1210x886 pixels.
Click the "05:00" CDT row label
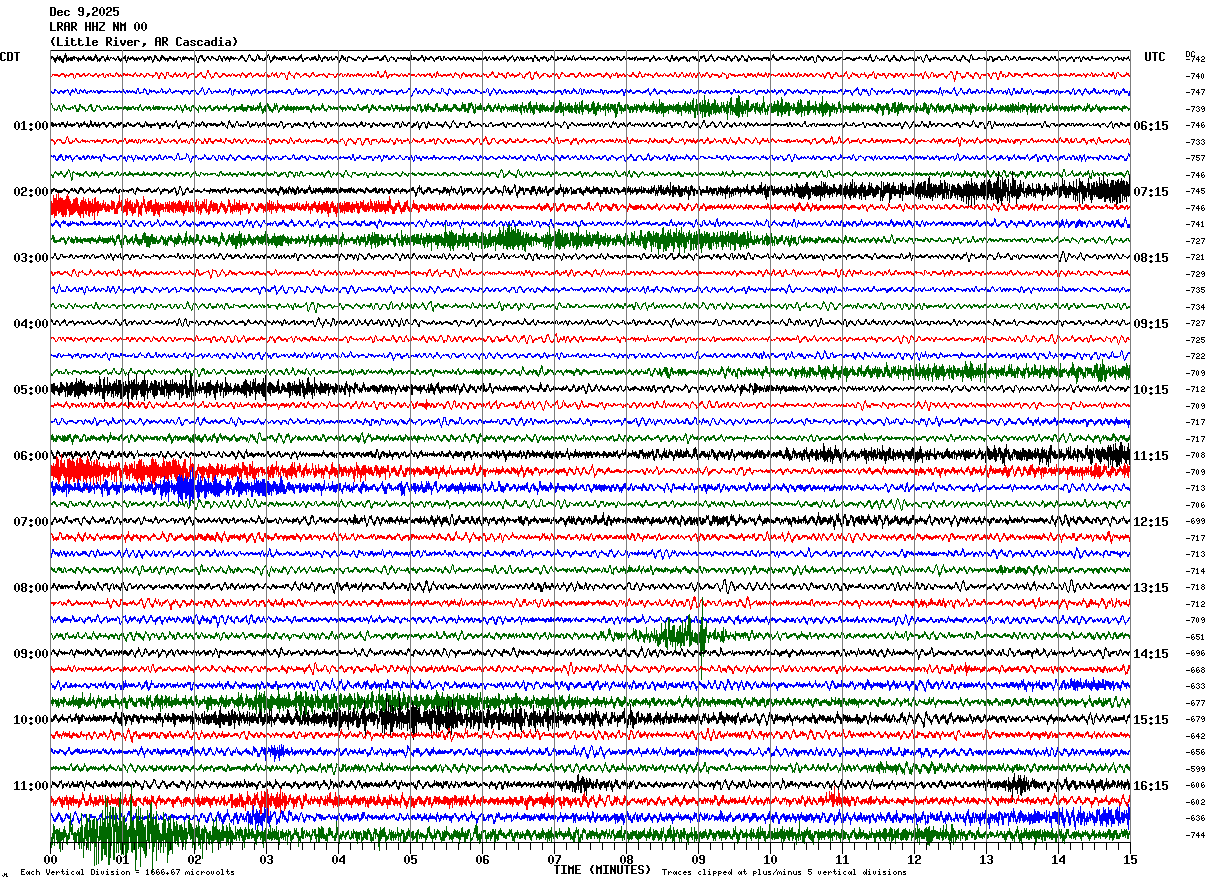pos(30,390)
